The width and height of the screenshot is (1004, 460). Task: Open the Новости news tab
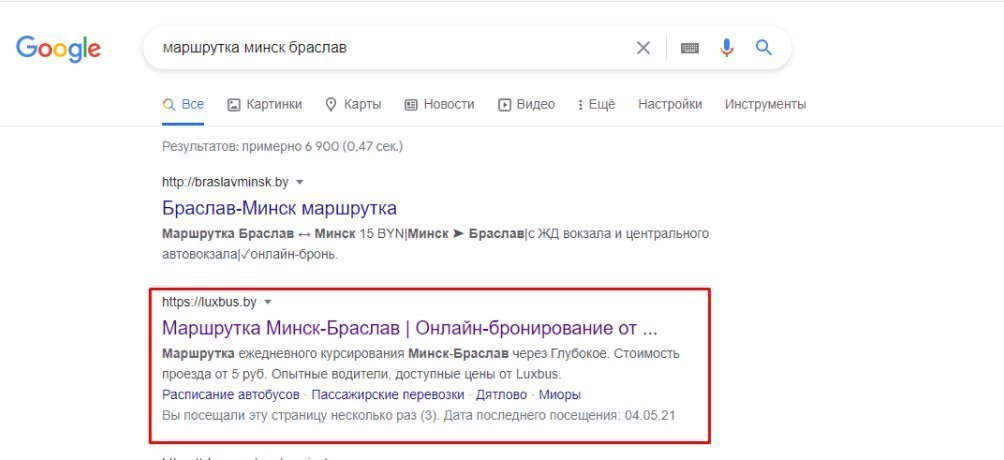[x=439, y=104]
